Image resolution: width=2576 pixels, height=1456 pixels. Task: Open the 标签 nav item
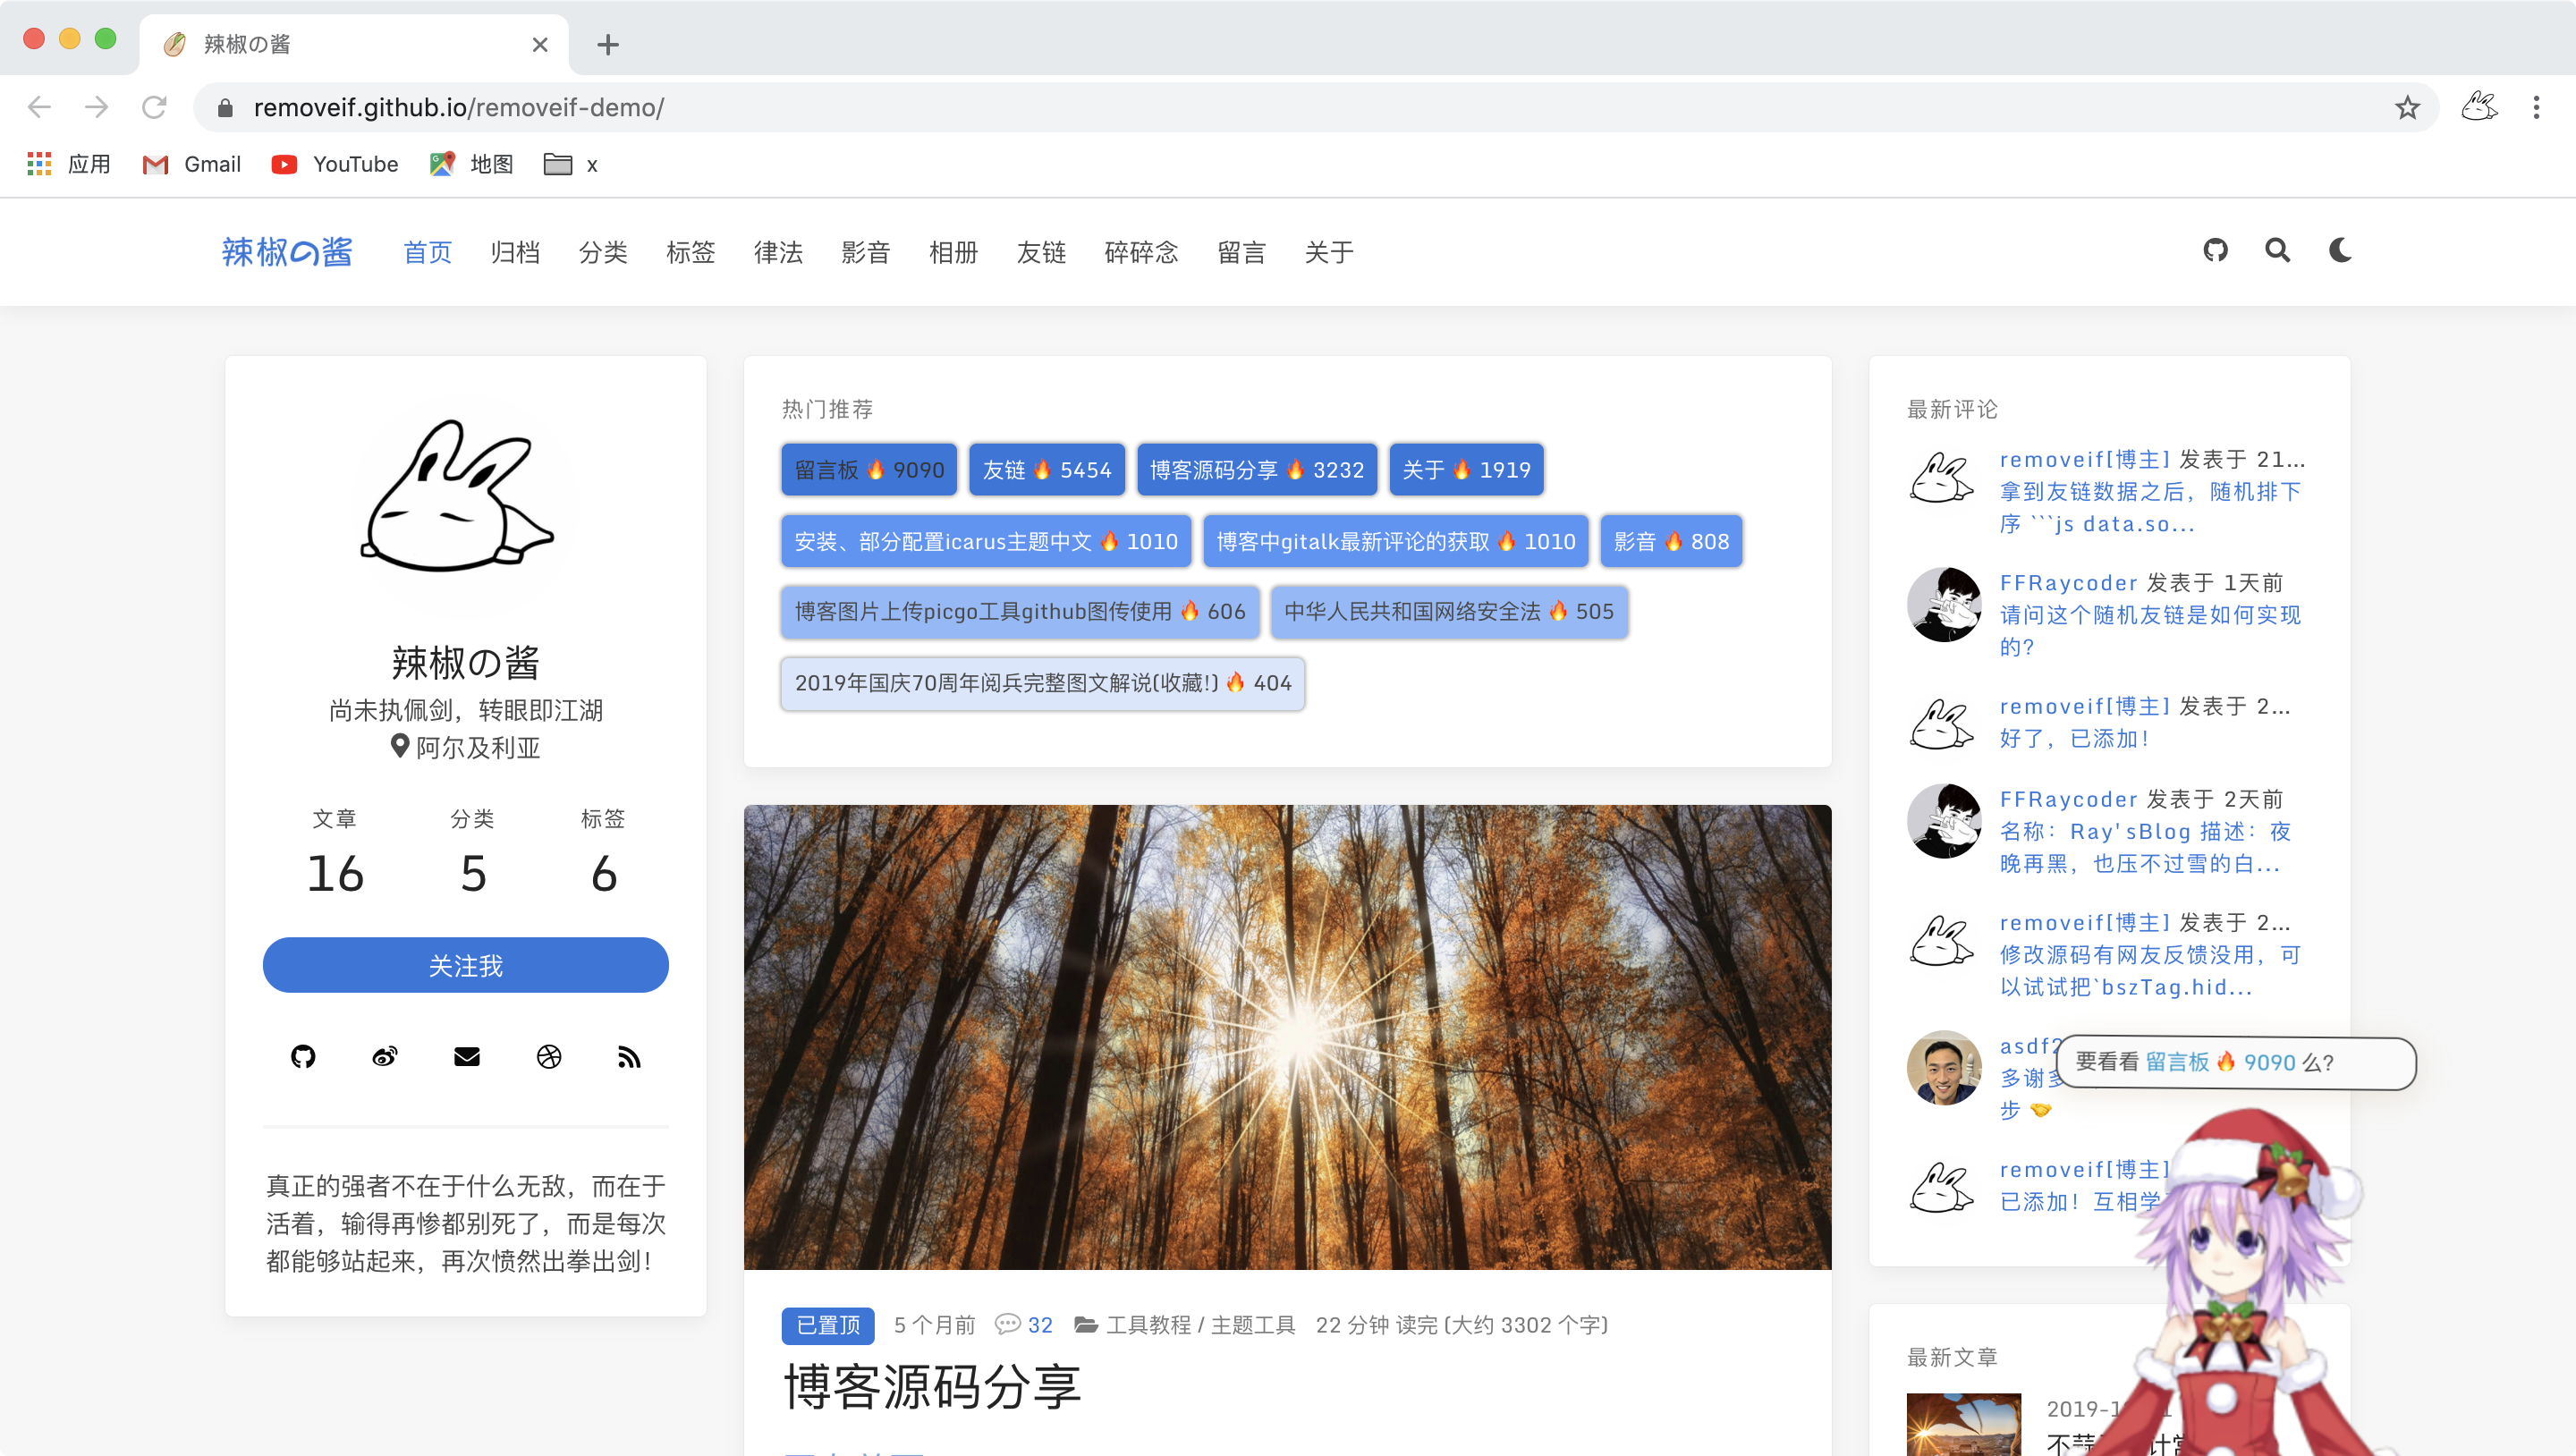click(x=691, y=252)
